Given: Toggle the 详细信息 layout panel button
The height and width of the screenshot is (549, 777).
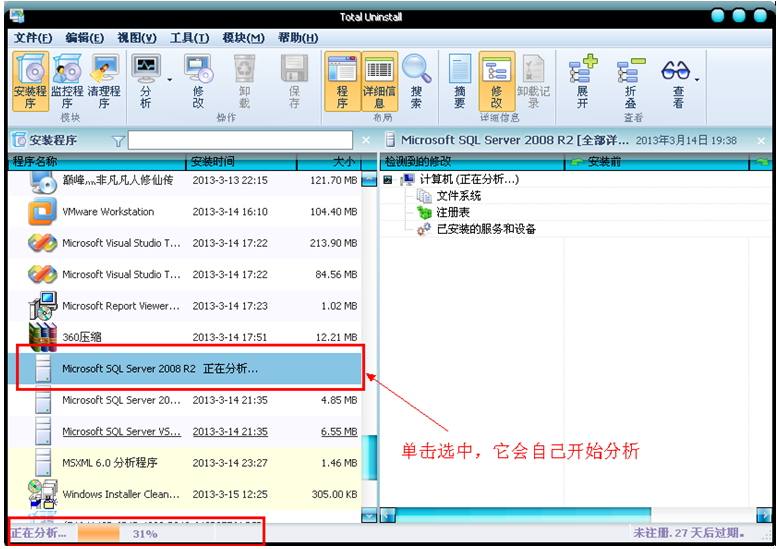Looking at the screenshot, I should coord(380,82).
